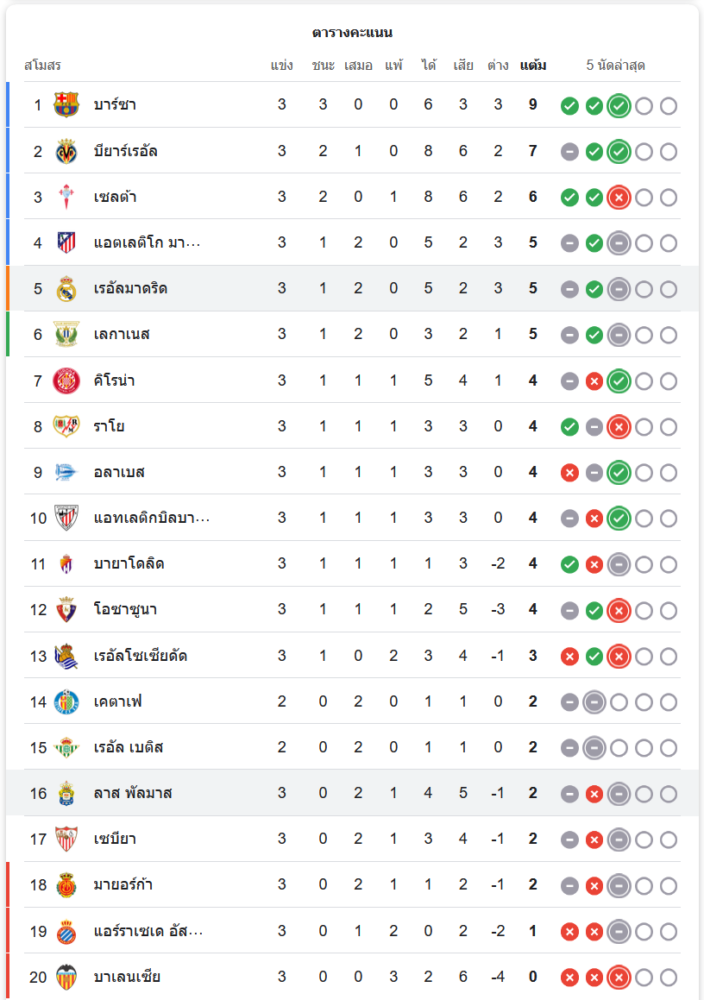
Task: Click the Real Madrid crest
Action: pyautogui.click(x=66, y=289)
